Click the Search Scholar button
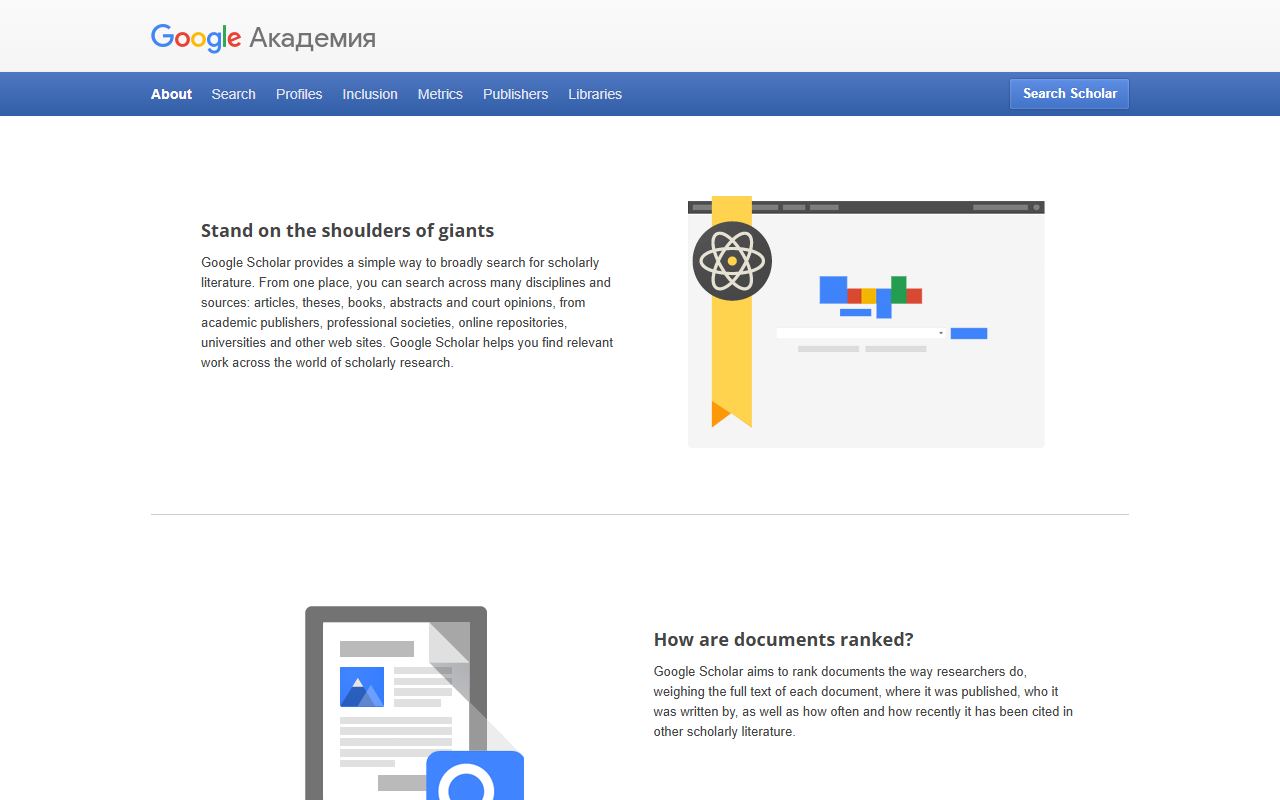This screenshot has height=800, width=1280. pos(1069,93)
